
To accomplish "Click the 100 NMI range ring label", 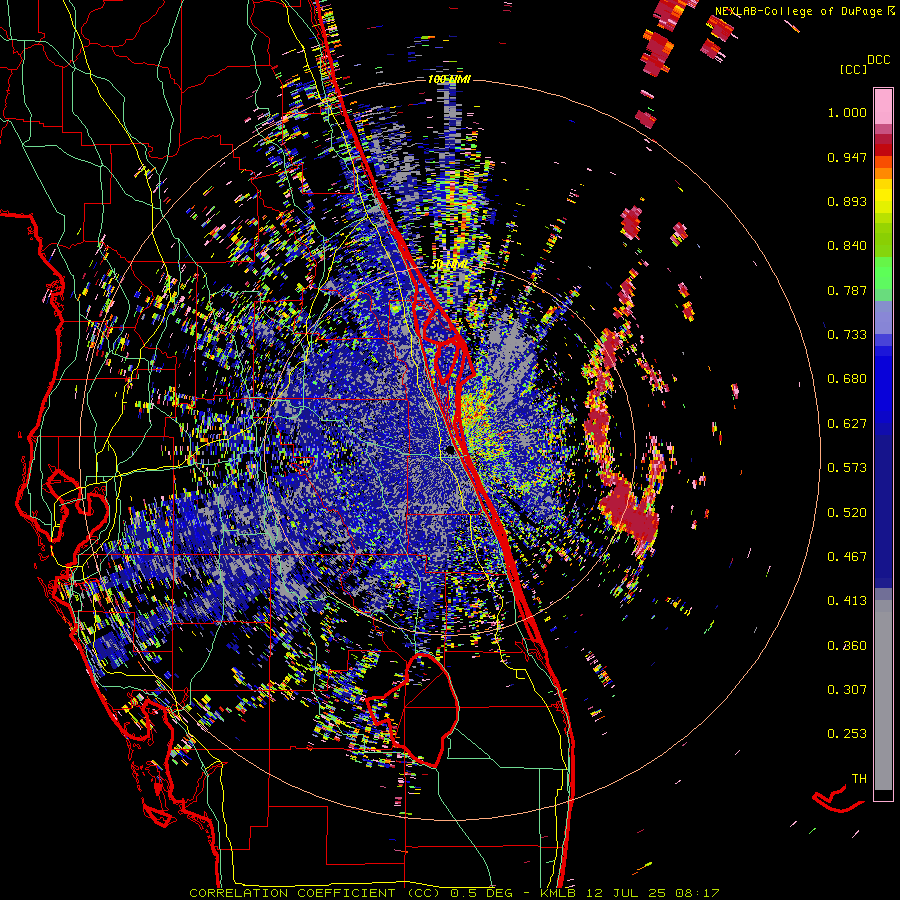I will click(x=449, y=79).
